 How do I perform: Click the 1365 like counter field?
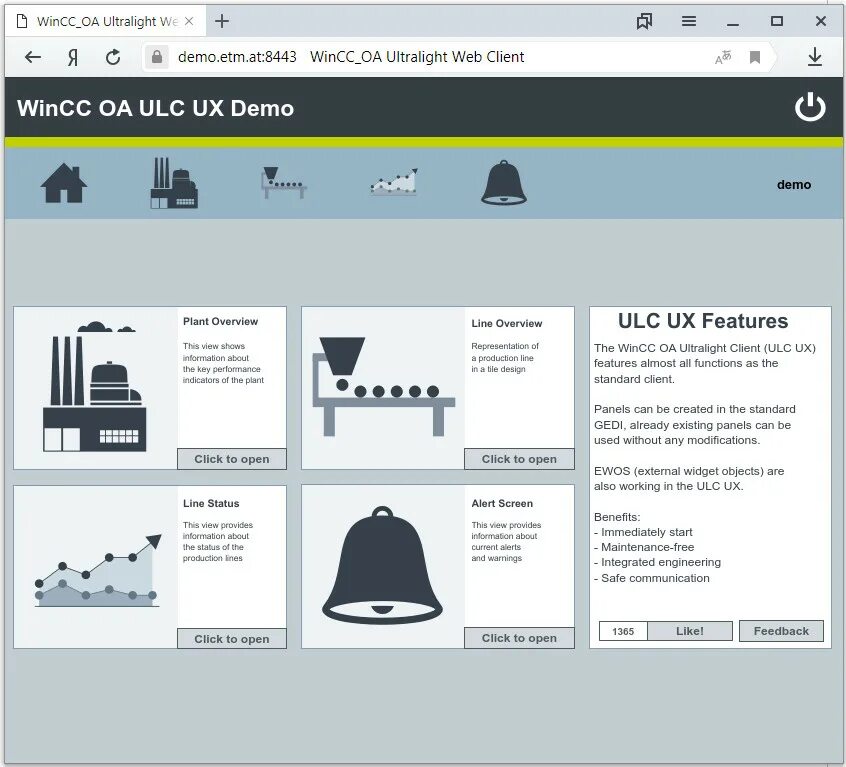623,631
